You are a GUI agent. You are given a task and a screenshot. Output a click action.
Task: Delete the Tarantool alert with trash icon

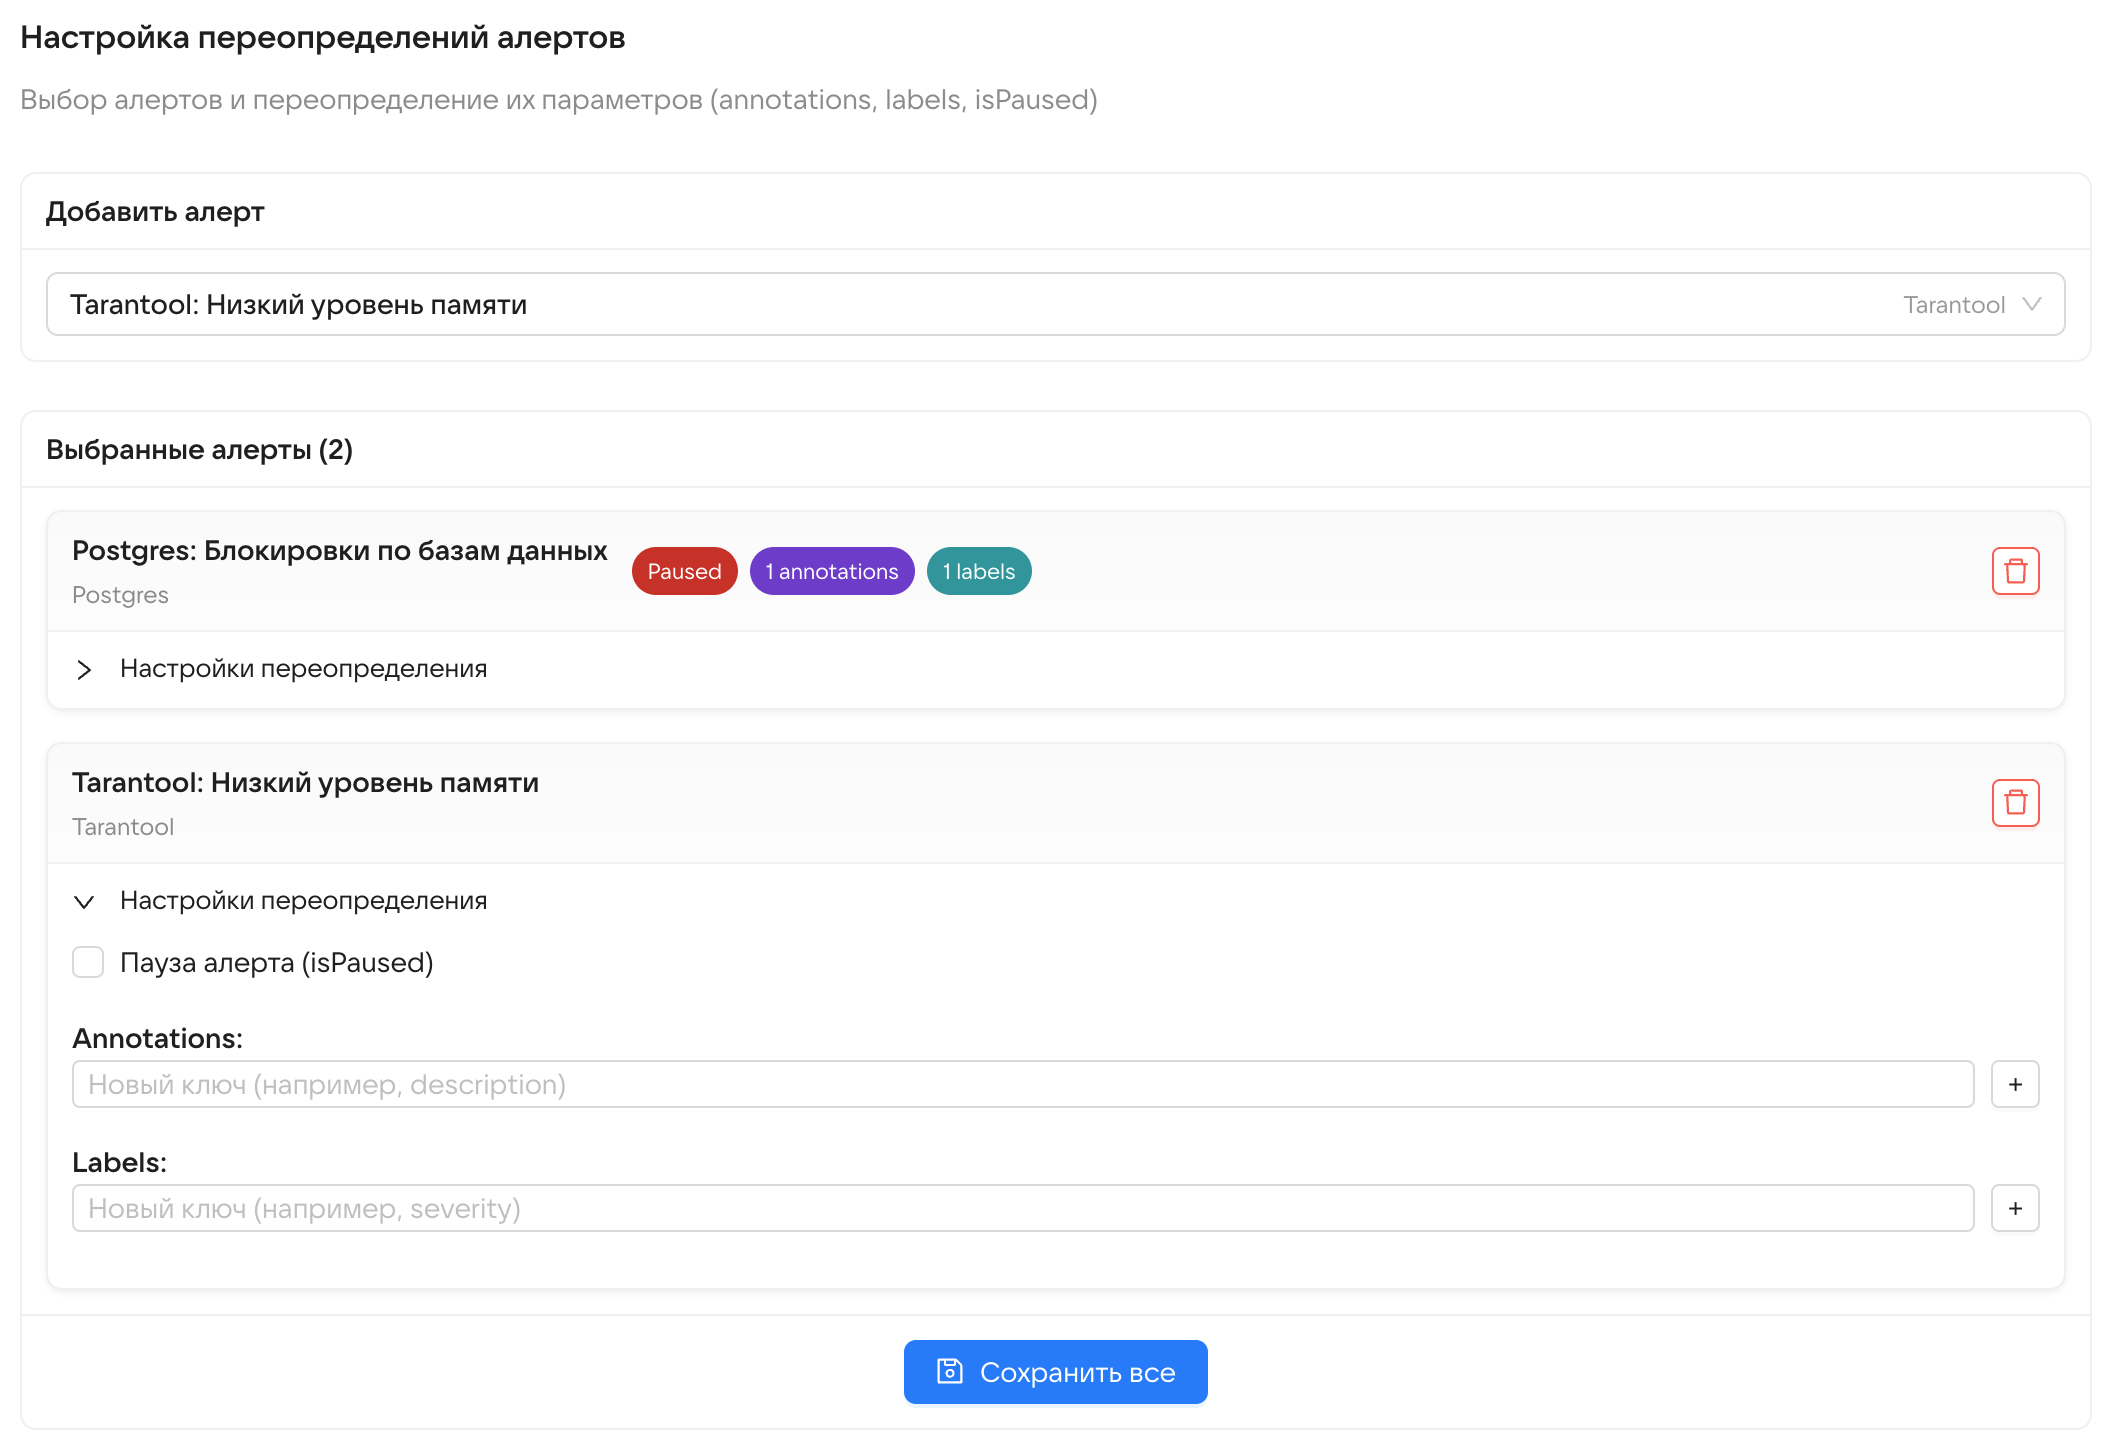pyautogui.click(x=2015, y=803)
